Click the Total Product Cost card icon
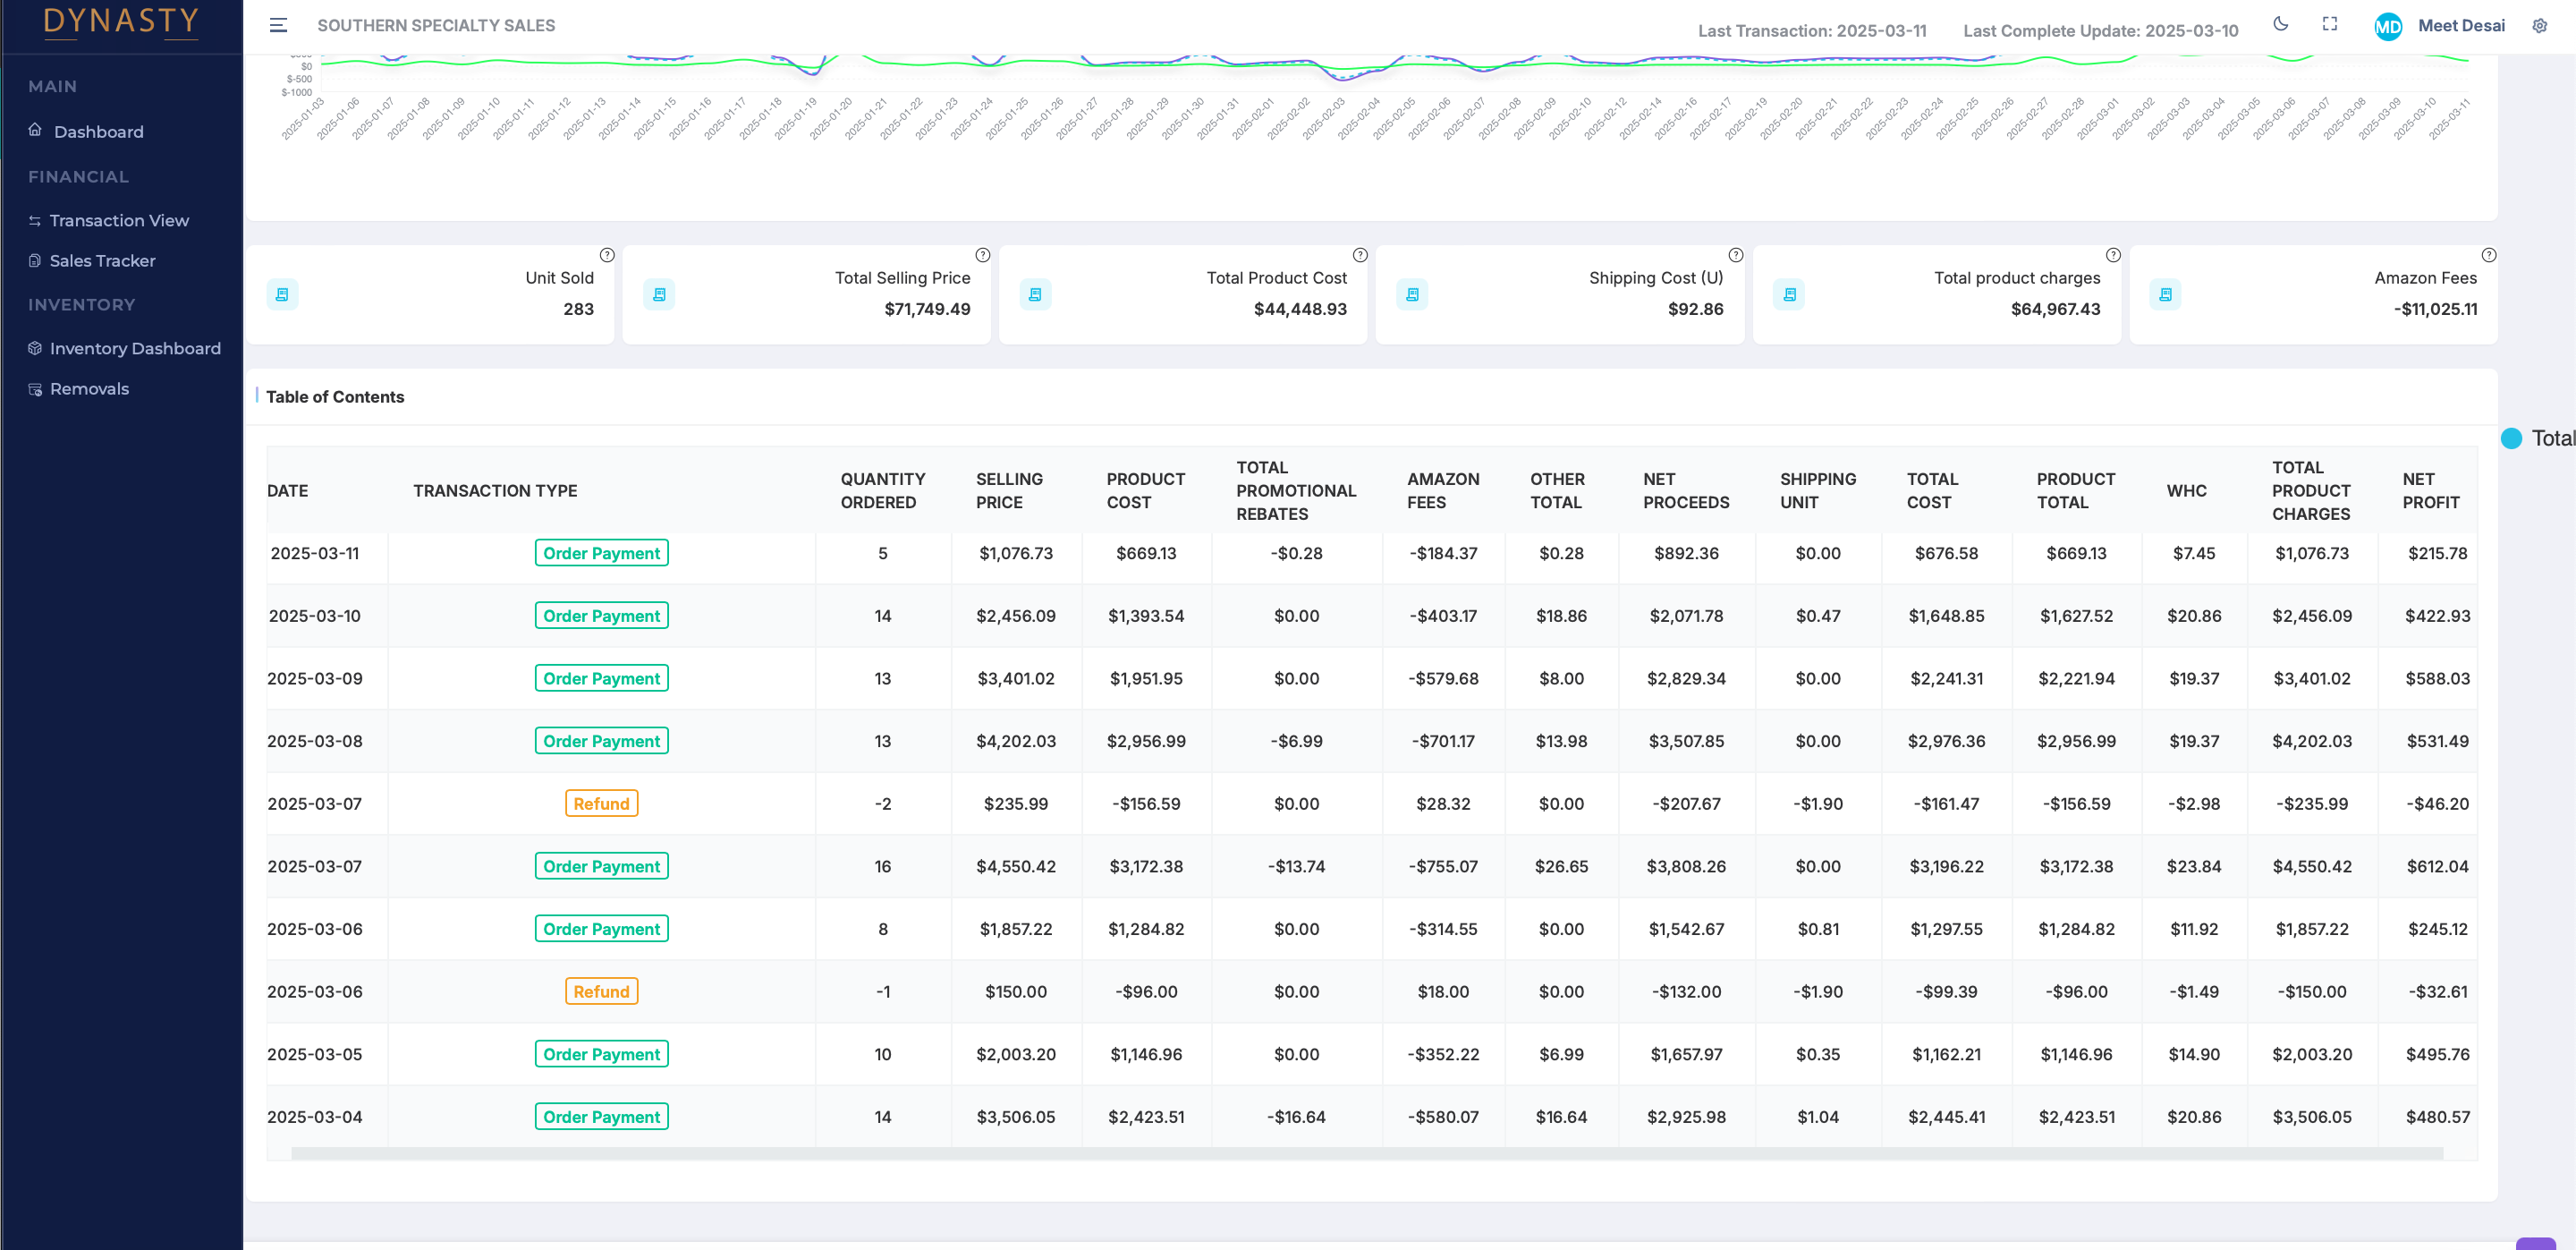 (1035, 294)
